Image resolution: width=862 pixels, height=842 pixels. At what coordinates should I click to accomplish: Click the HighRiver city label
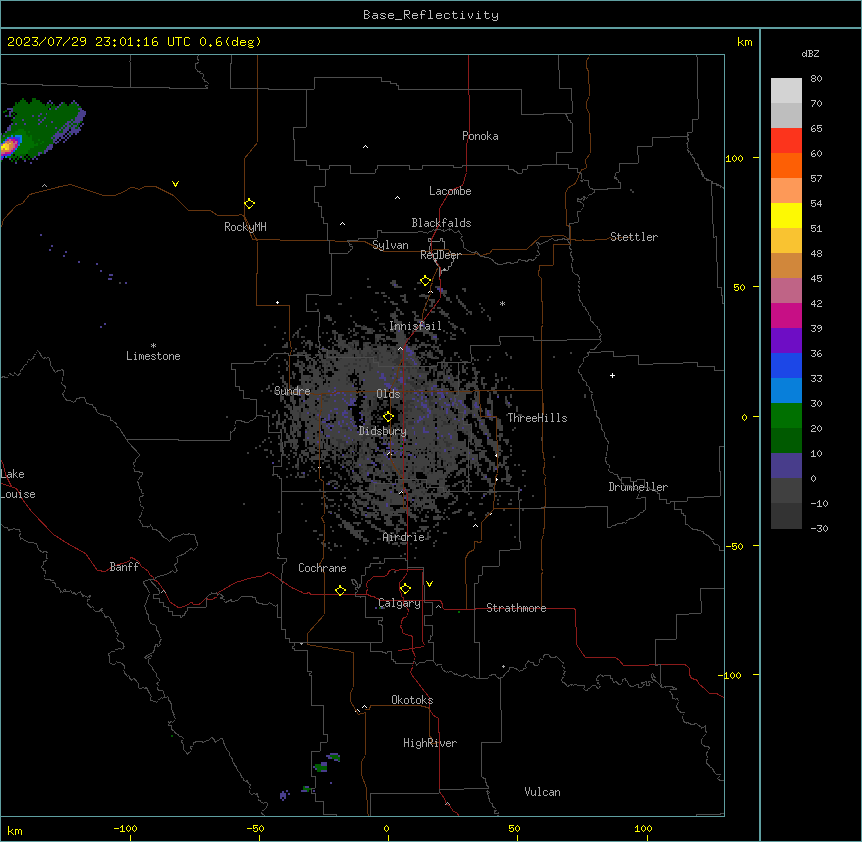pos(430,743)
